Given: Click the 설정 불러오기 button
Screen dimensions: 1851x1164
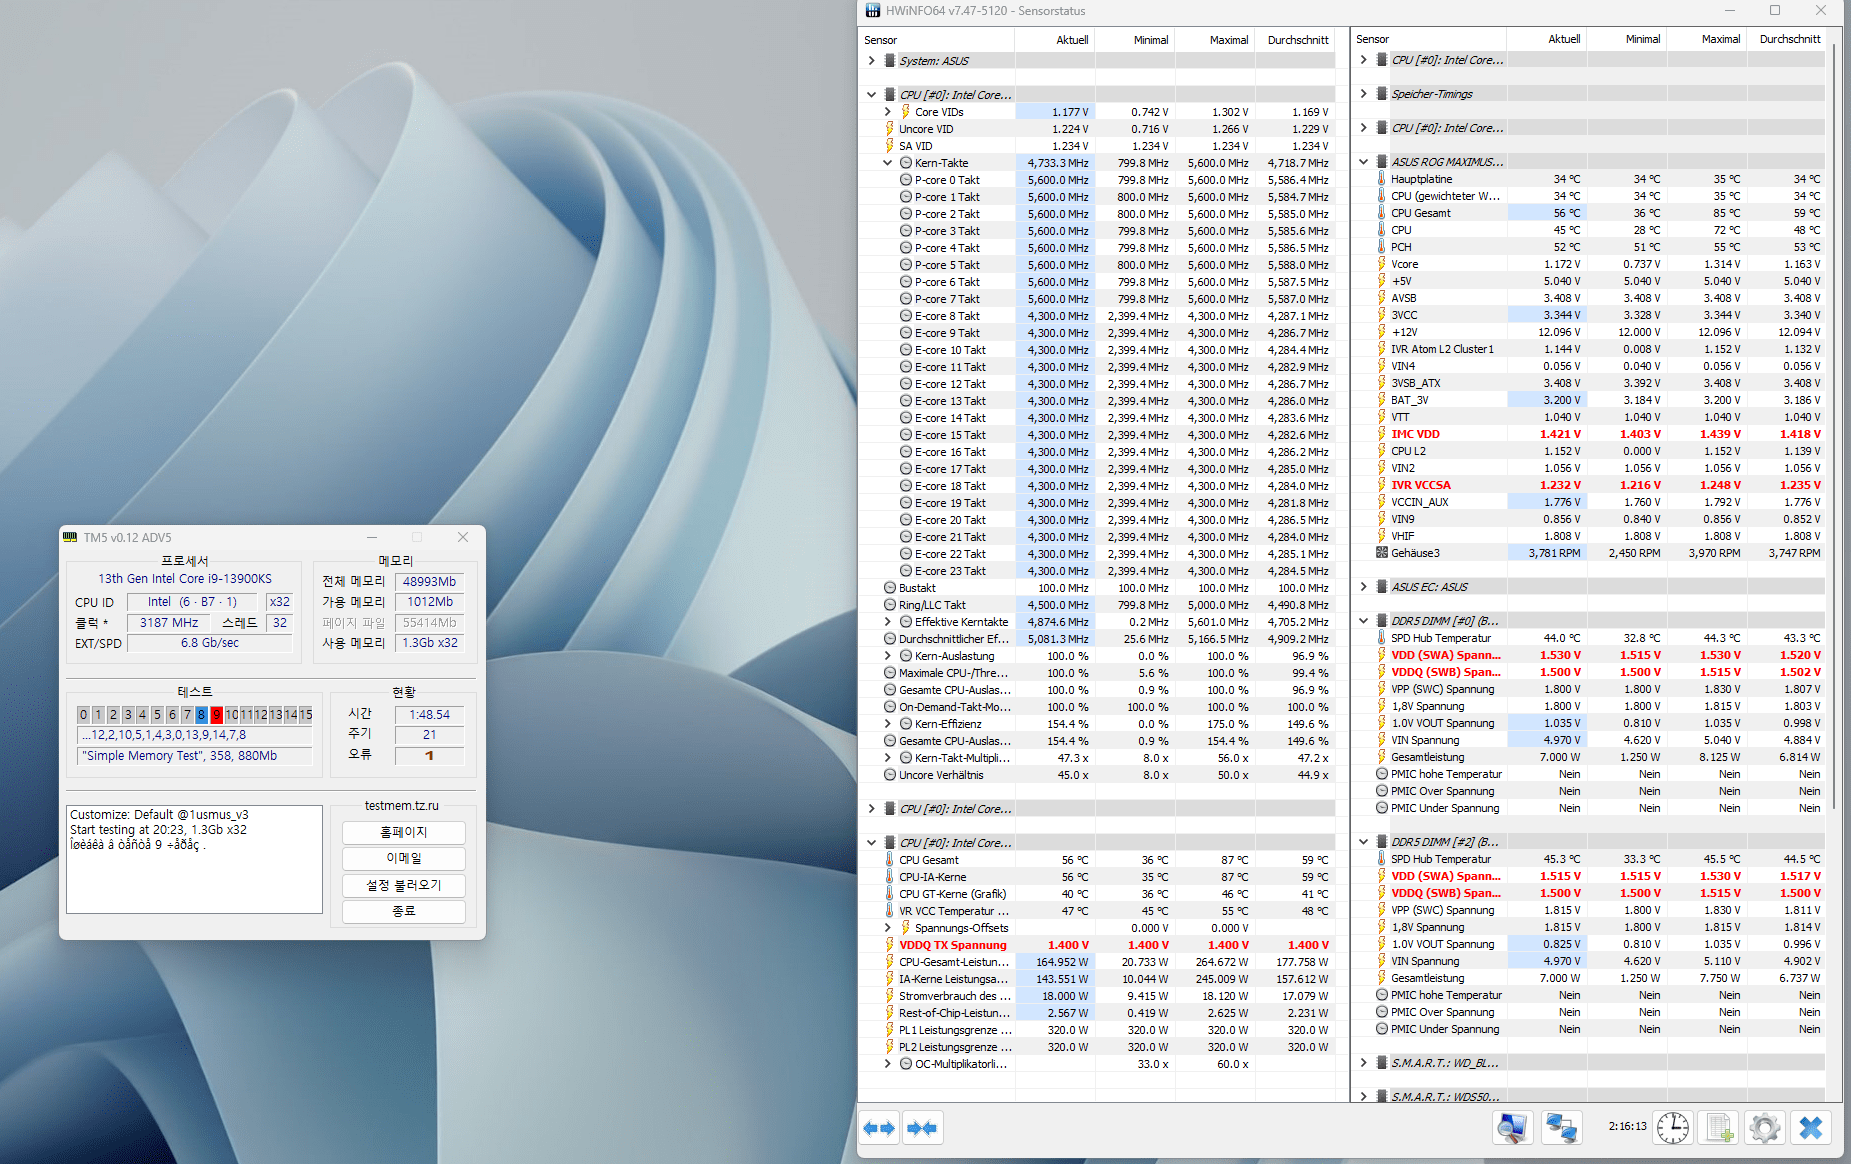Looking at the screenshot, I should pyautogui.click(x=403, y=885).
